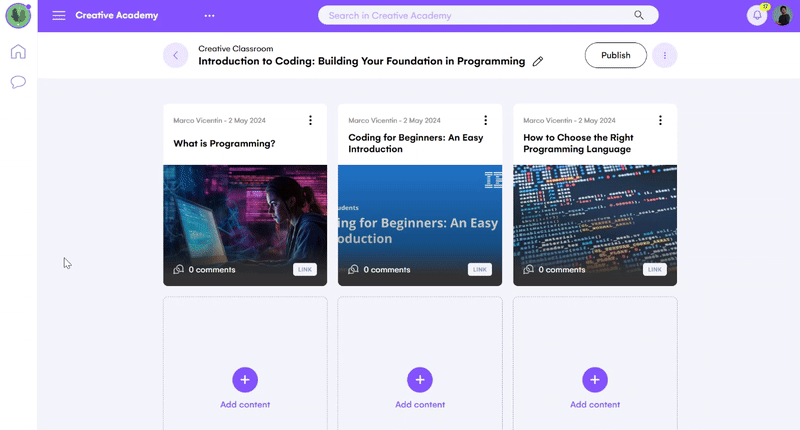The width and height of the screenshot is (800, 430).
Task: Open options for How to Choose card
Action: tap(660, 120)
